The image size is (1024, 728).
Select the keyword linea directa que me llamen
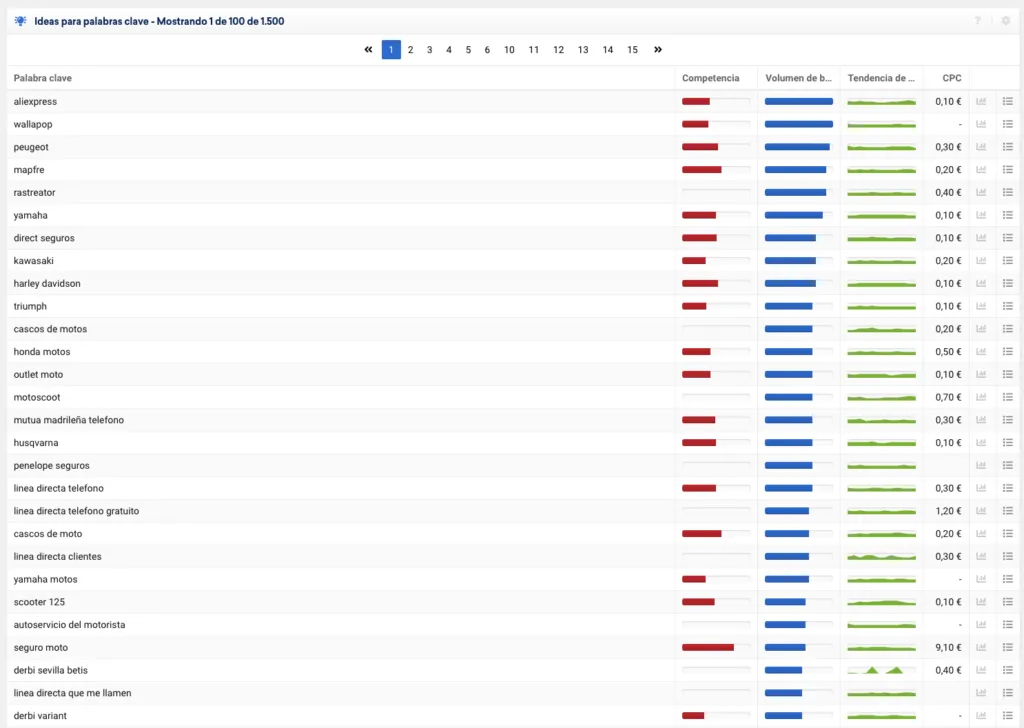[x=72, y=693]
